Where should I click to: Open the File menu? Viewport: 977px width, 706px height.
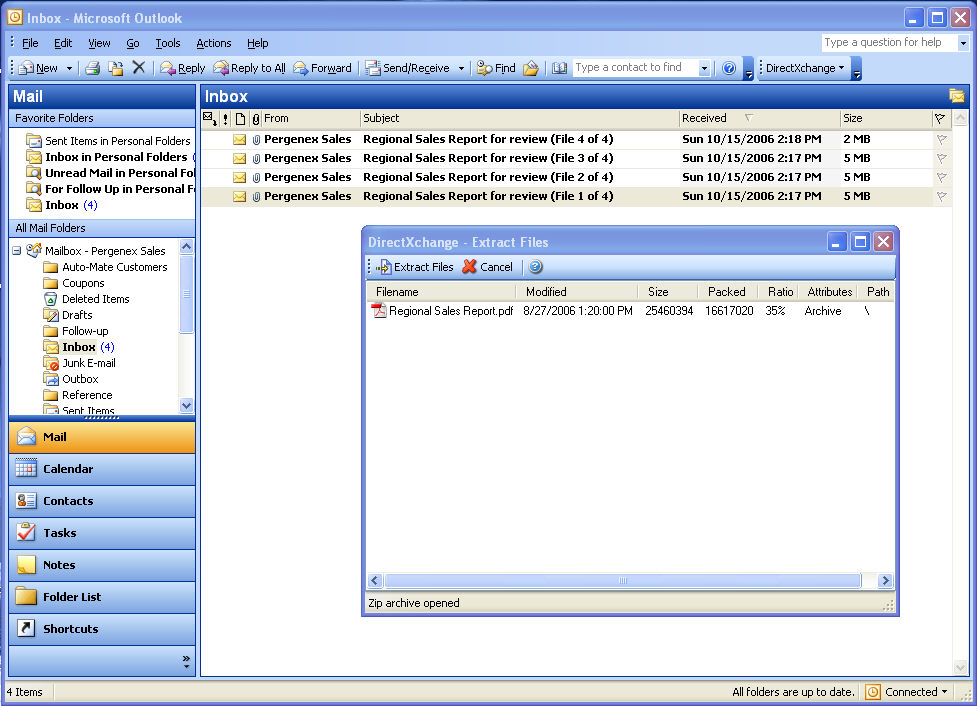point(30,43)
